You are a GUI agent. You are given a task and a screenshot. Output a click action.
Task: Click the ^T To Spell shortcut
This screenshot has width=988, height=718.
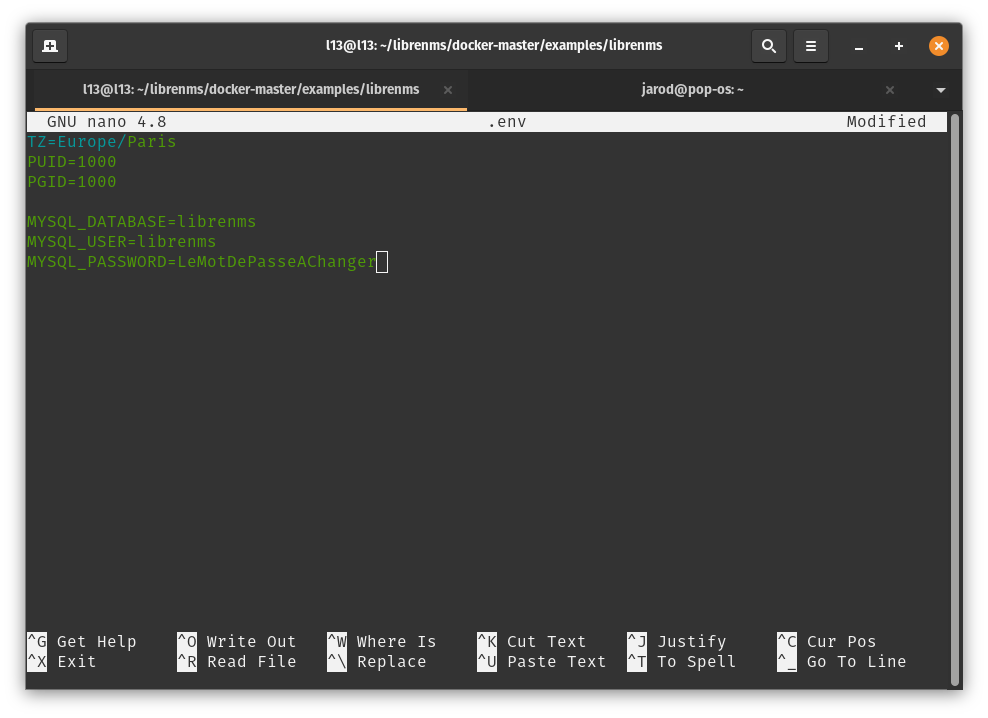682,662
